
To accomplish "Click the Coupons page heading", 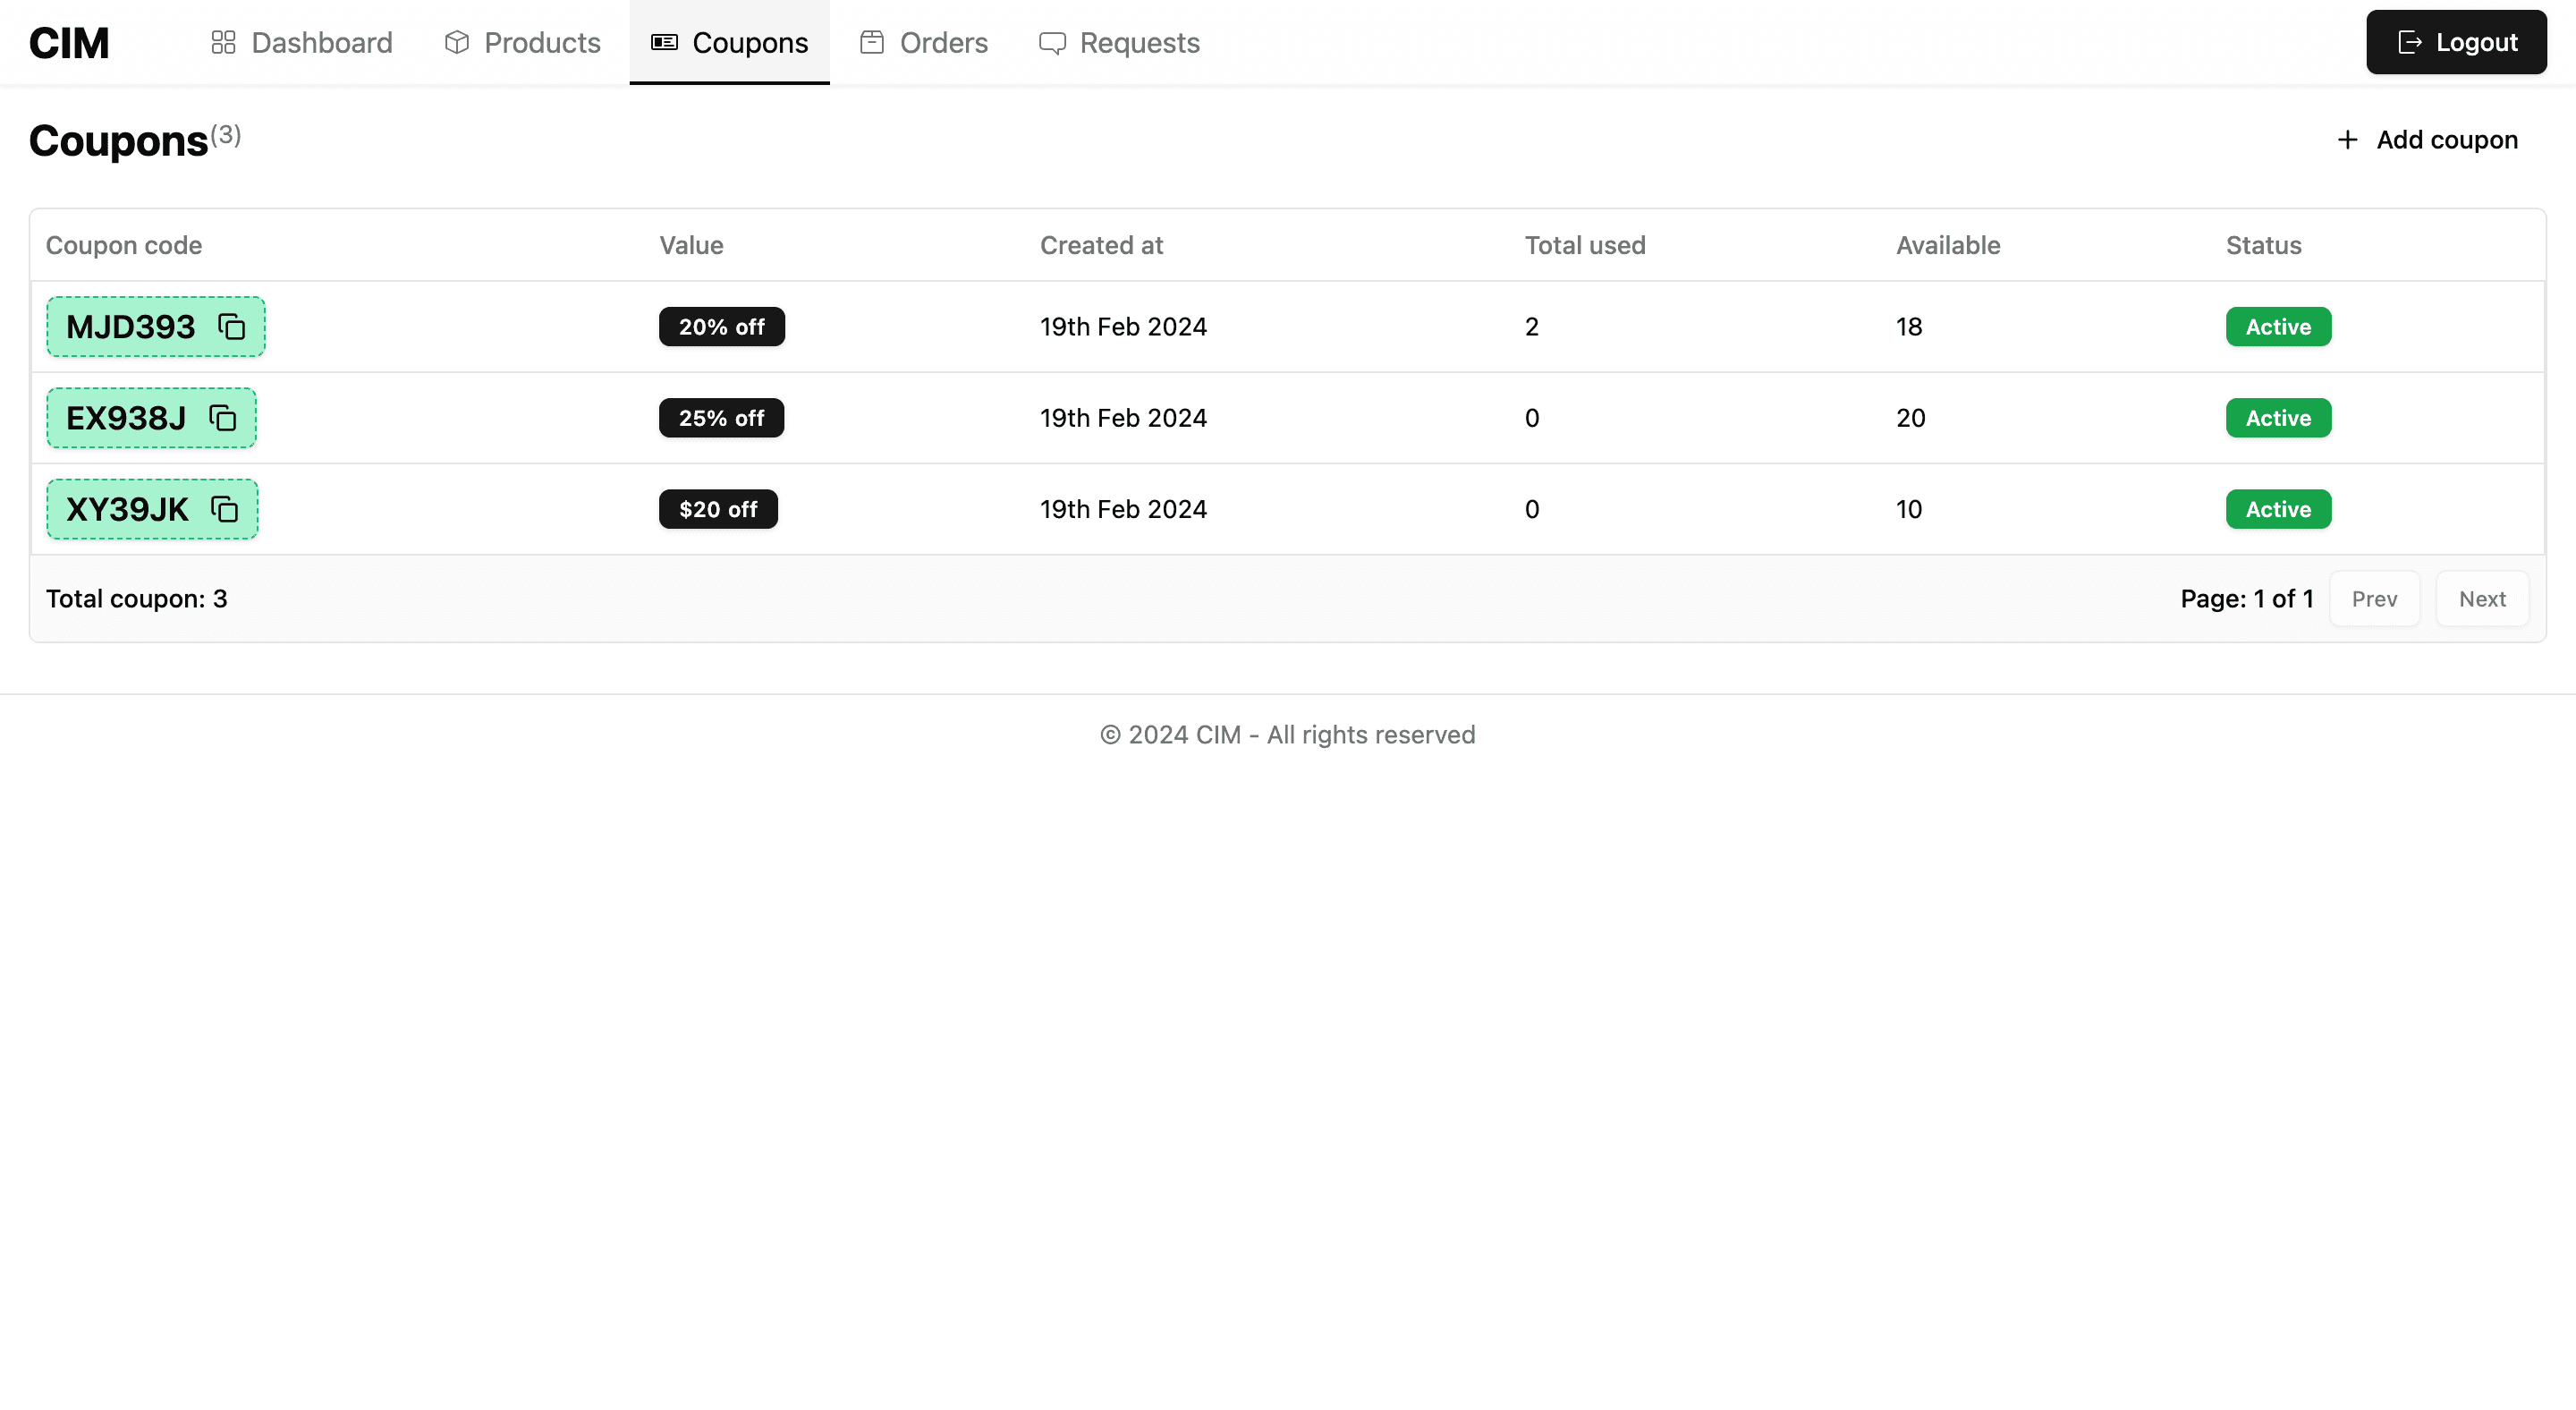I will pos(118,141).
